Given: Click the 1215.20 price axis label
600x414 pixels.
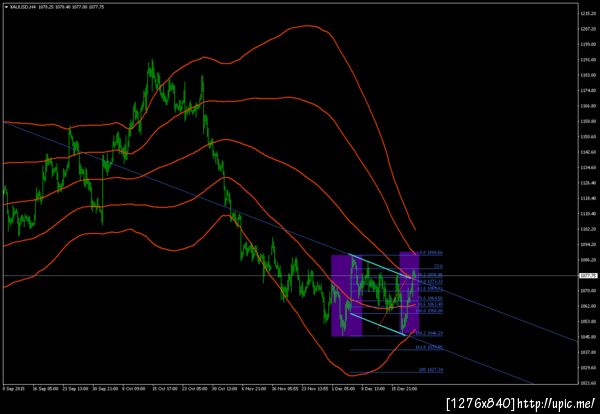Looking at the screenshot, I should coord(587,13).
